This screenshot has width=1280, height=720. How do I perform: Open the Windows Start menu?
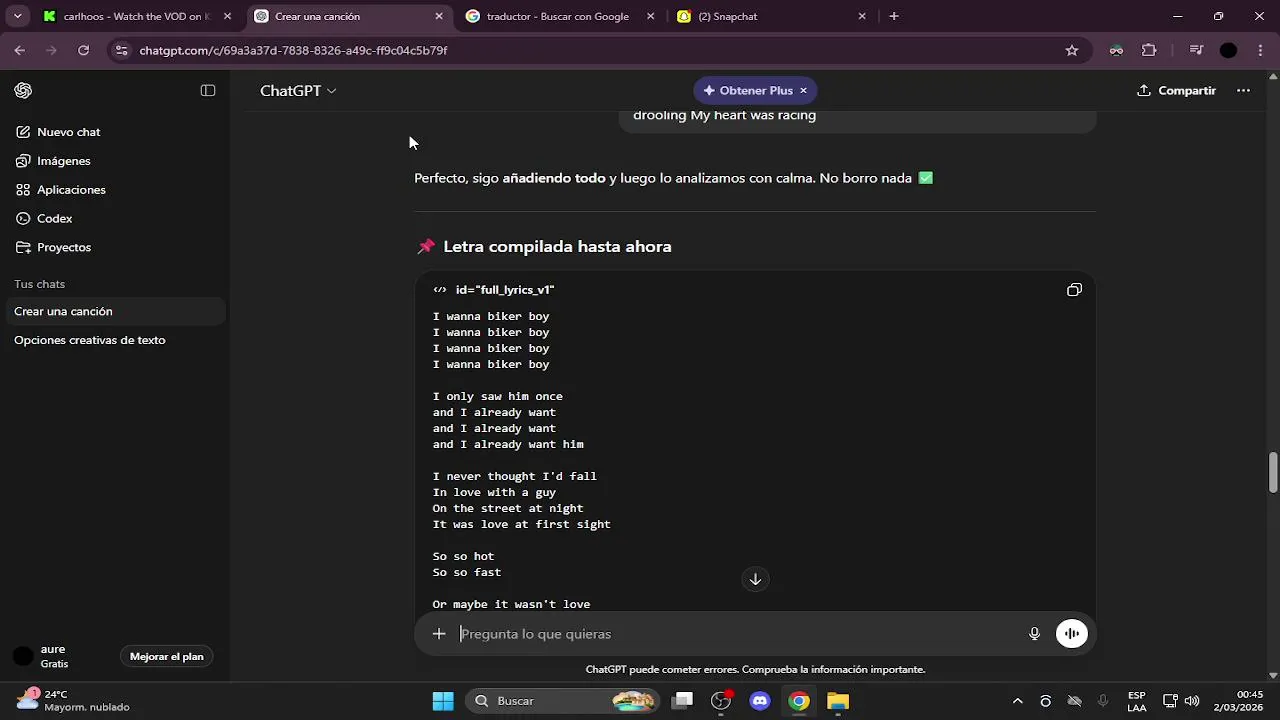(x=443, y=701)
